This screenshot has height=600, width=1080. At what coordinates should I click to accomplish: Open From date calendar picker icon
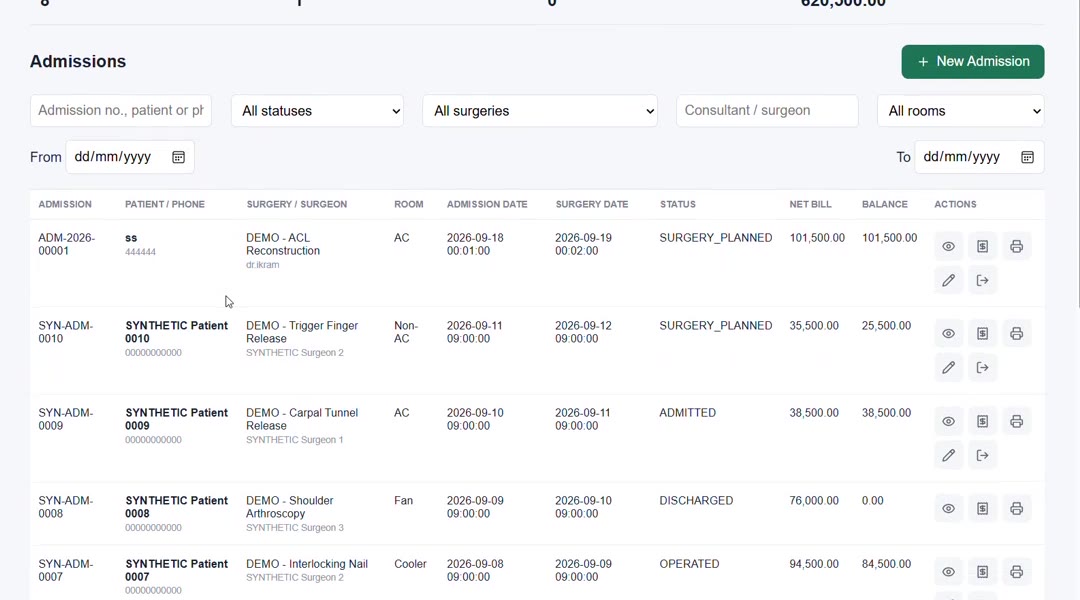(x=178, y=157)
